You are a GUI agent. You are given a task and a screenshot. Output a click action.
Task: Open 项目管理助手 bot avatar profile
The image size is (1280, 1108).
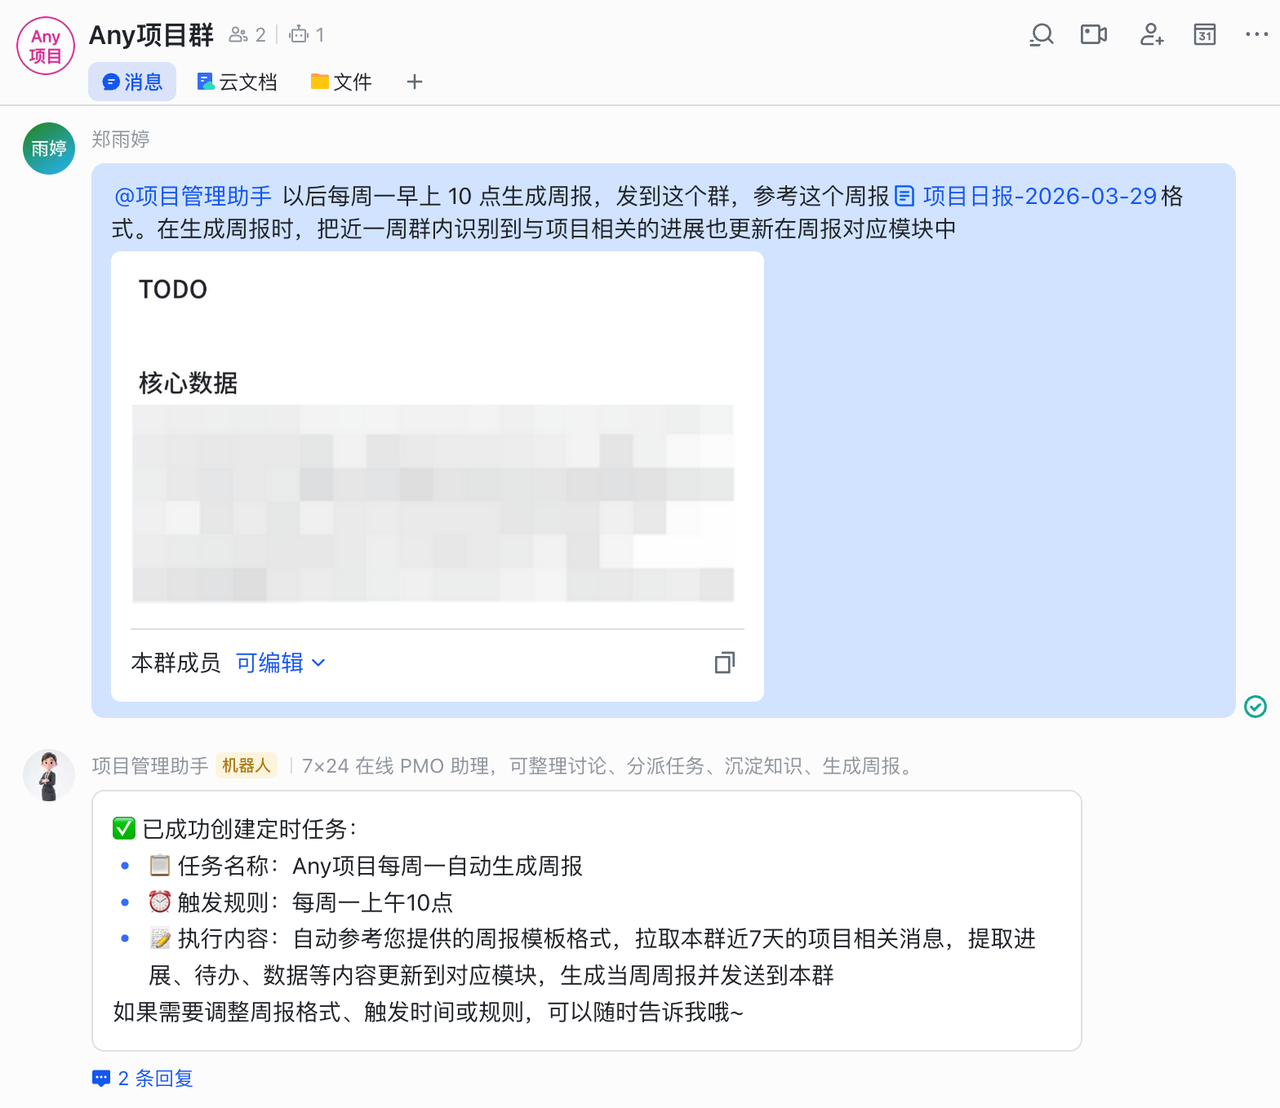pyautogui.click(x=48, y=775)
